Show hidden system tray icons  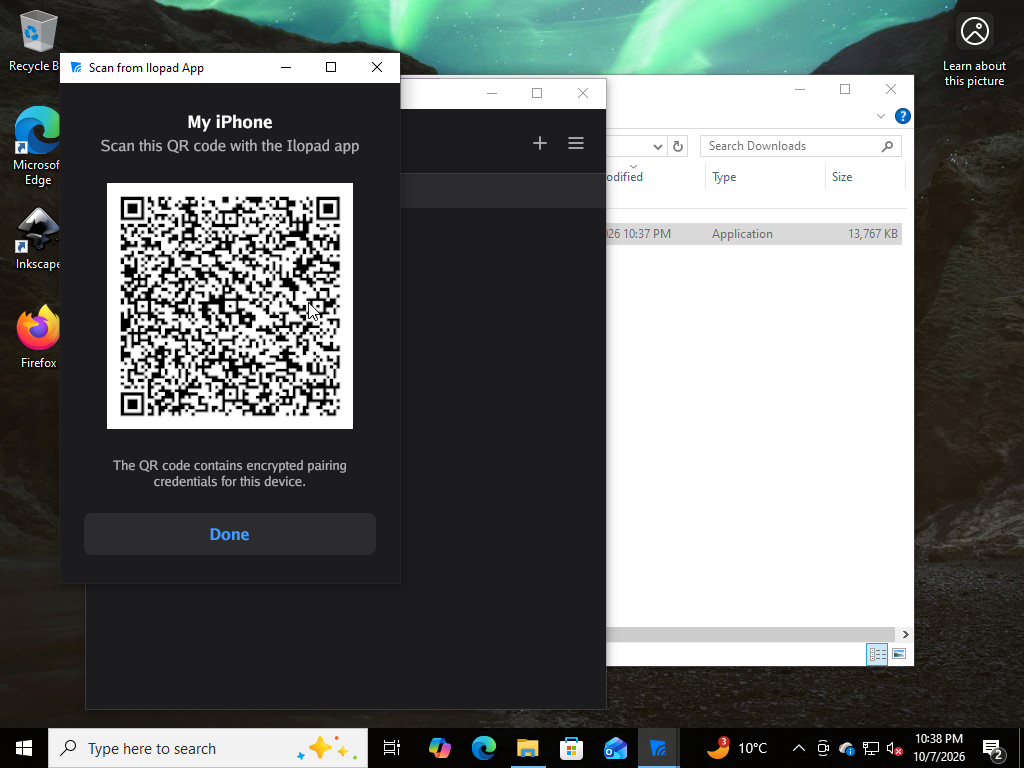point(798,748)
